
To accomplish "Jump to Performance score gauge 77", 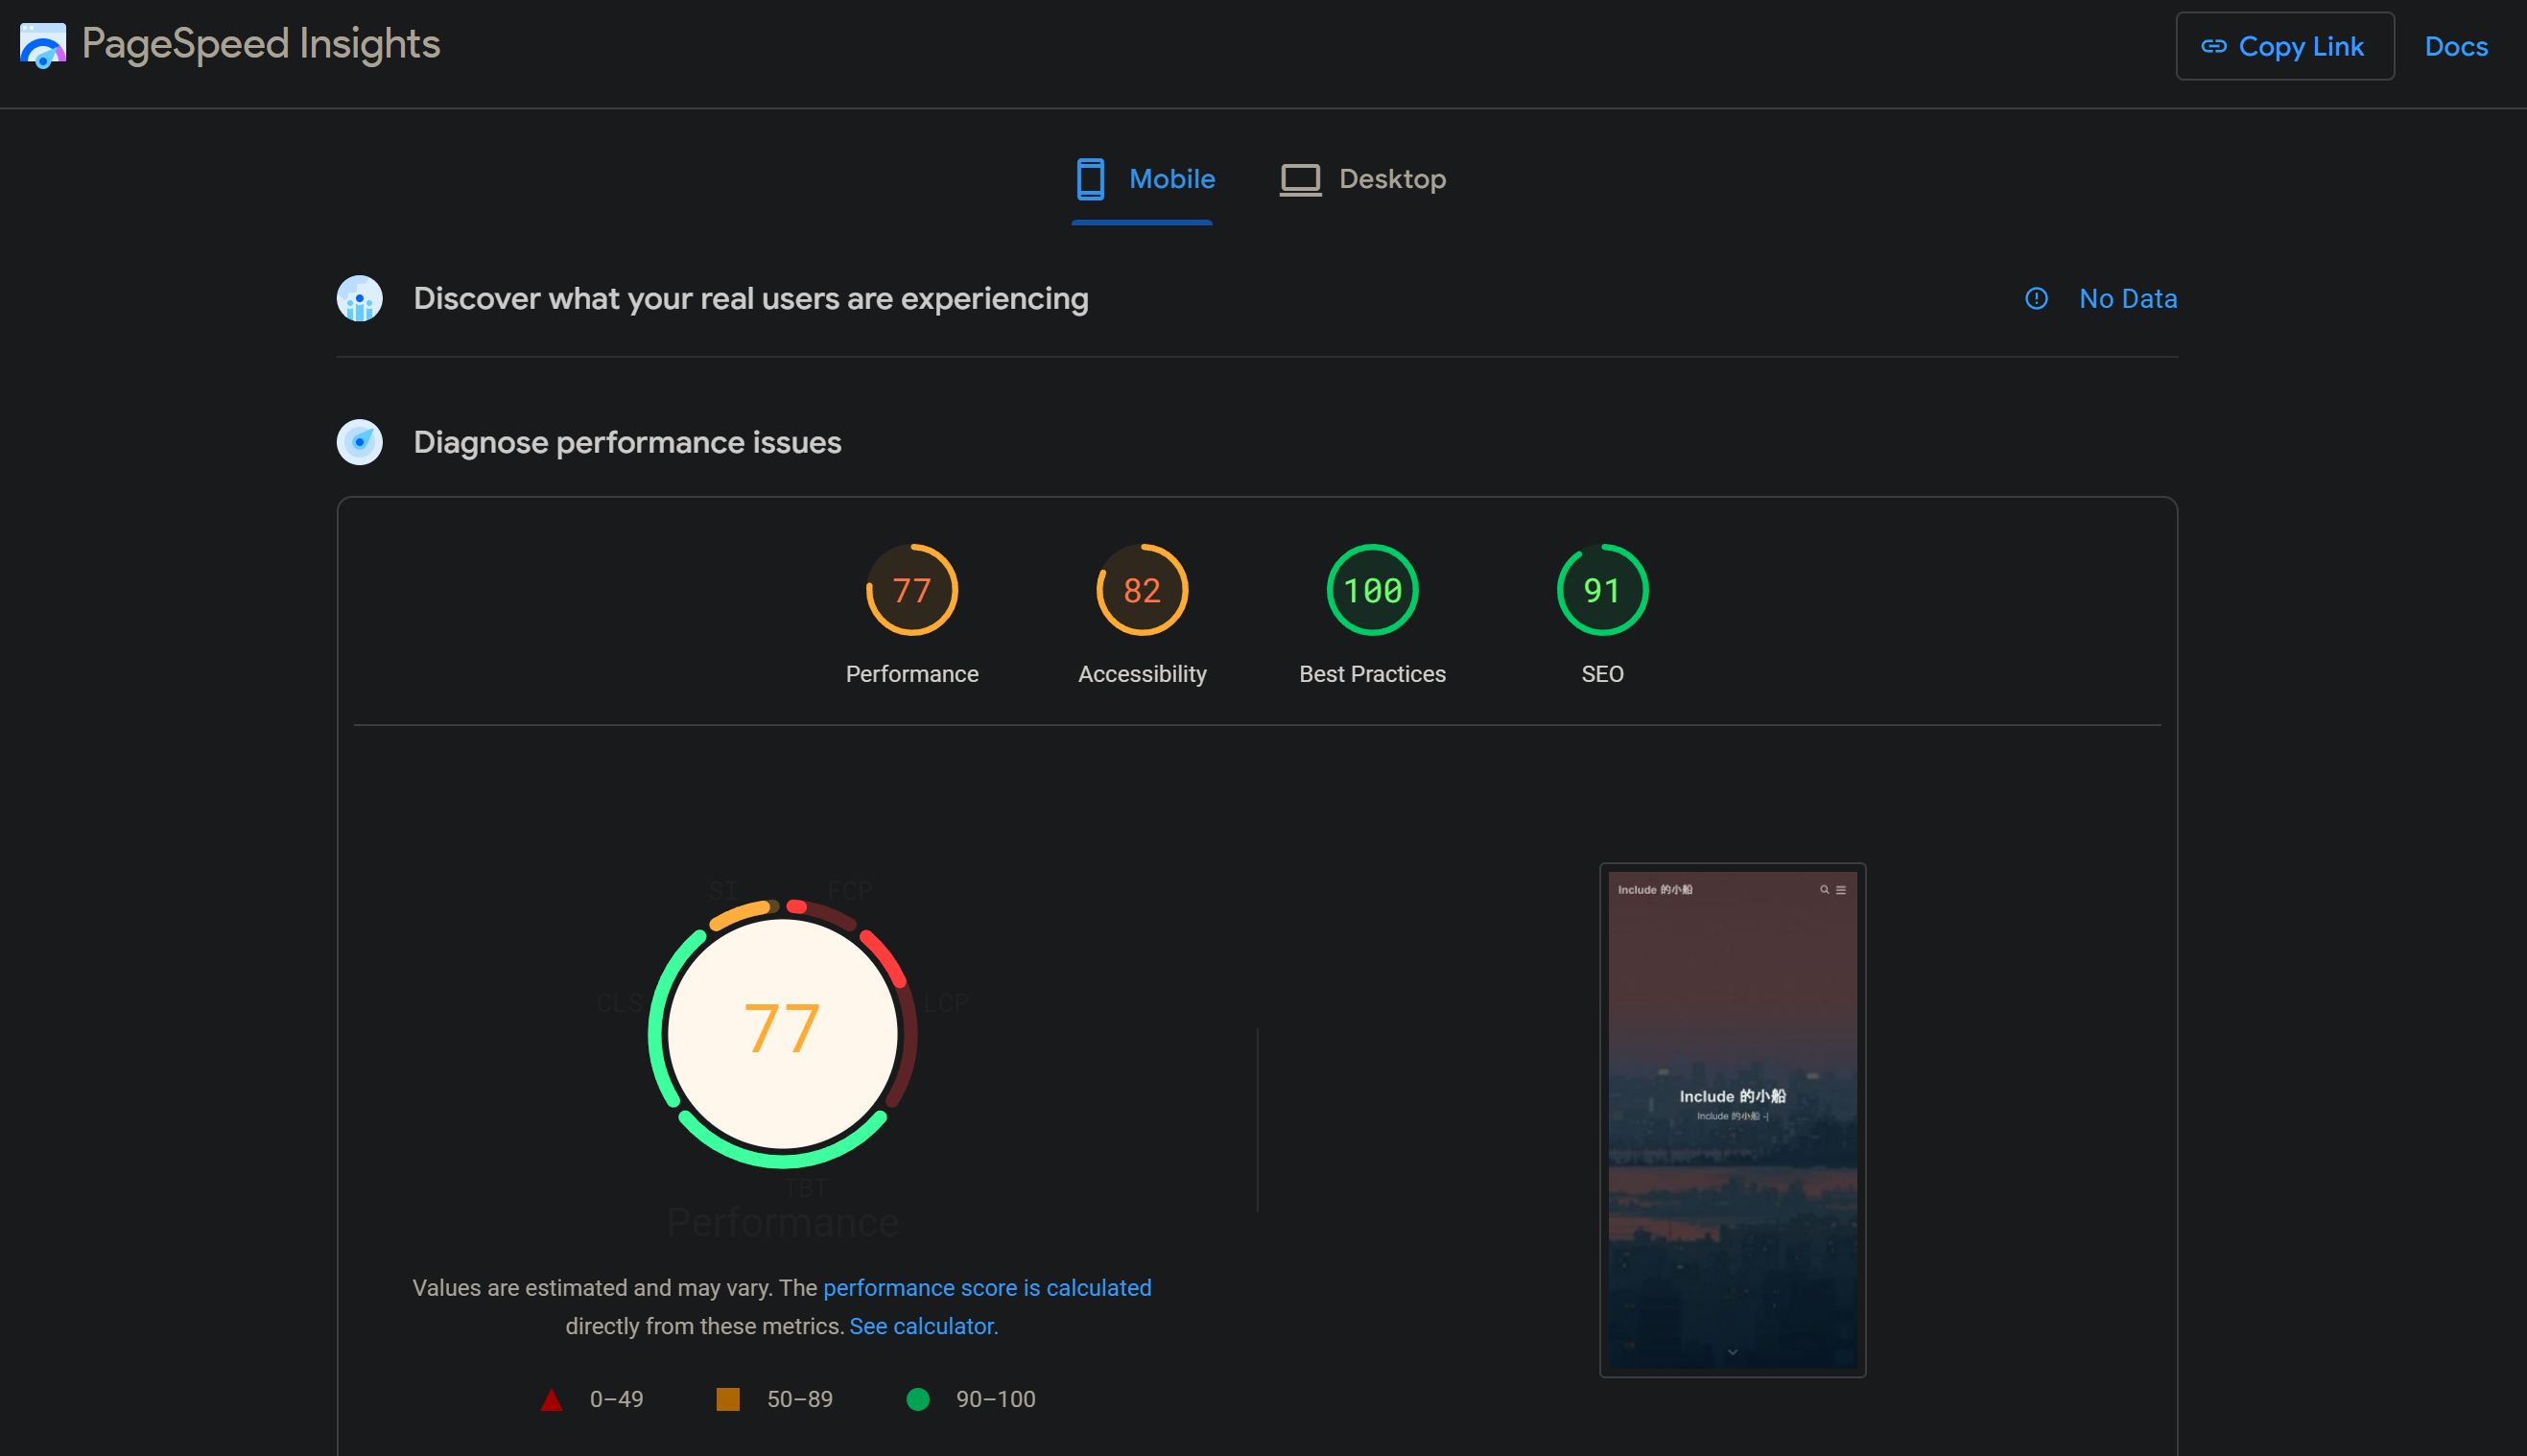I will click(911, 590).
